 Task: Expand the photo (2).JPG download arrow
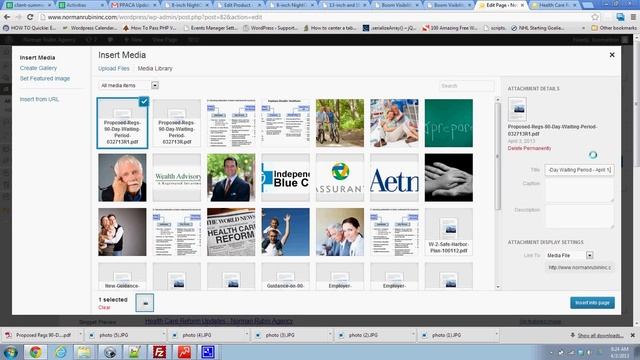[x=413, y=335]
